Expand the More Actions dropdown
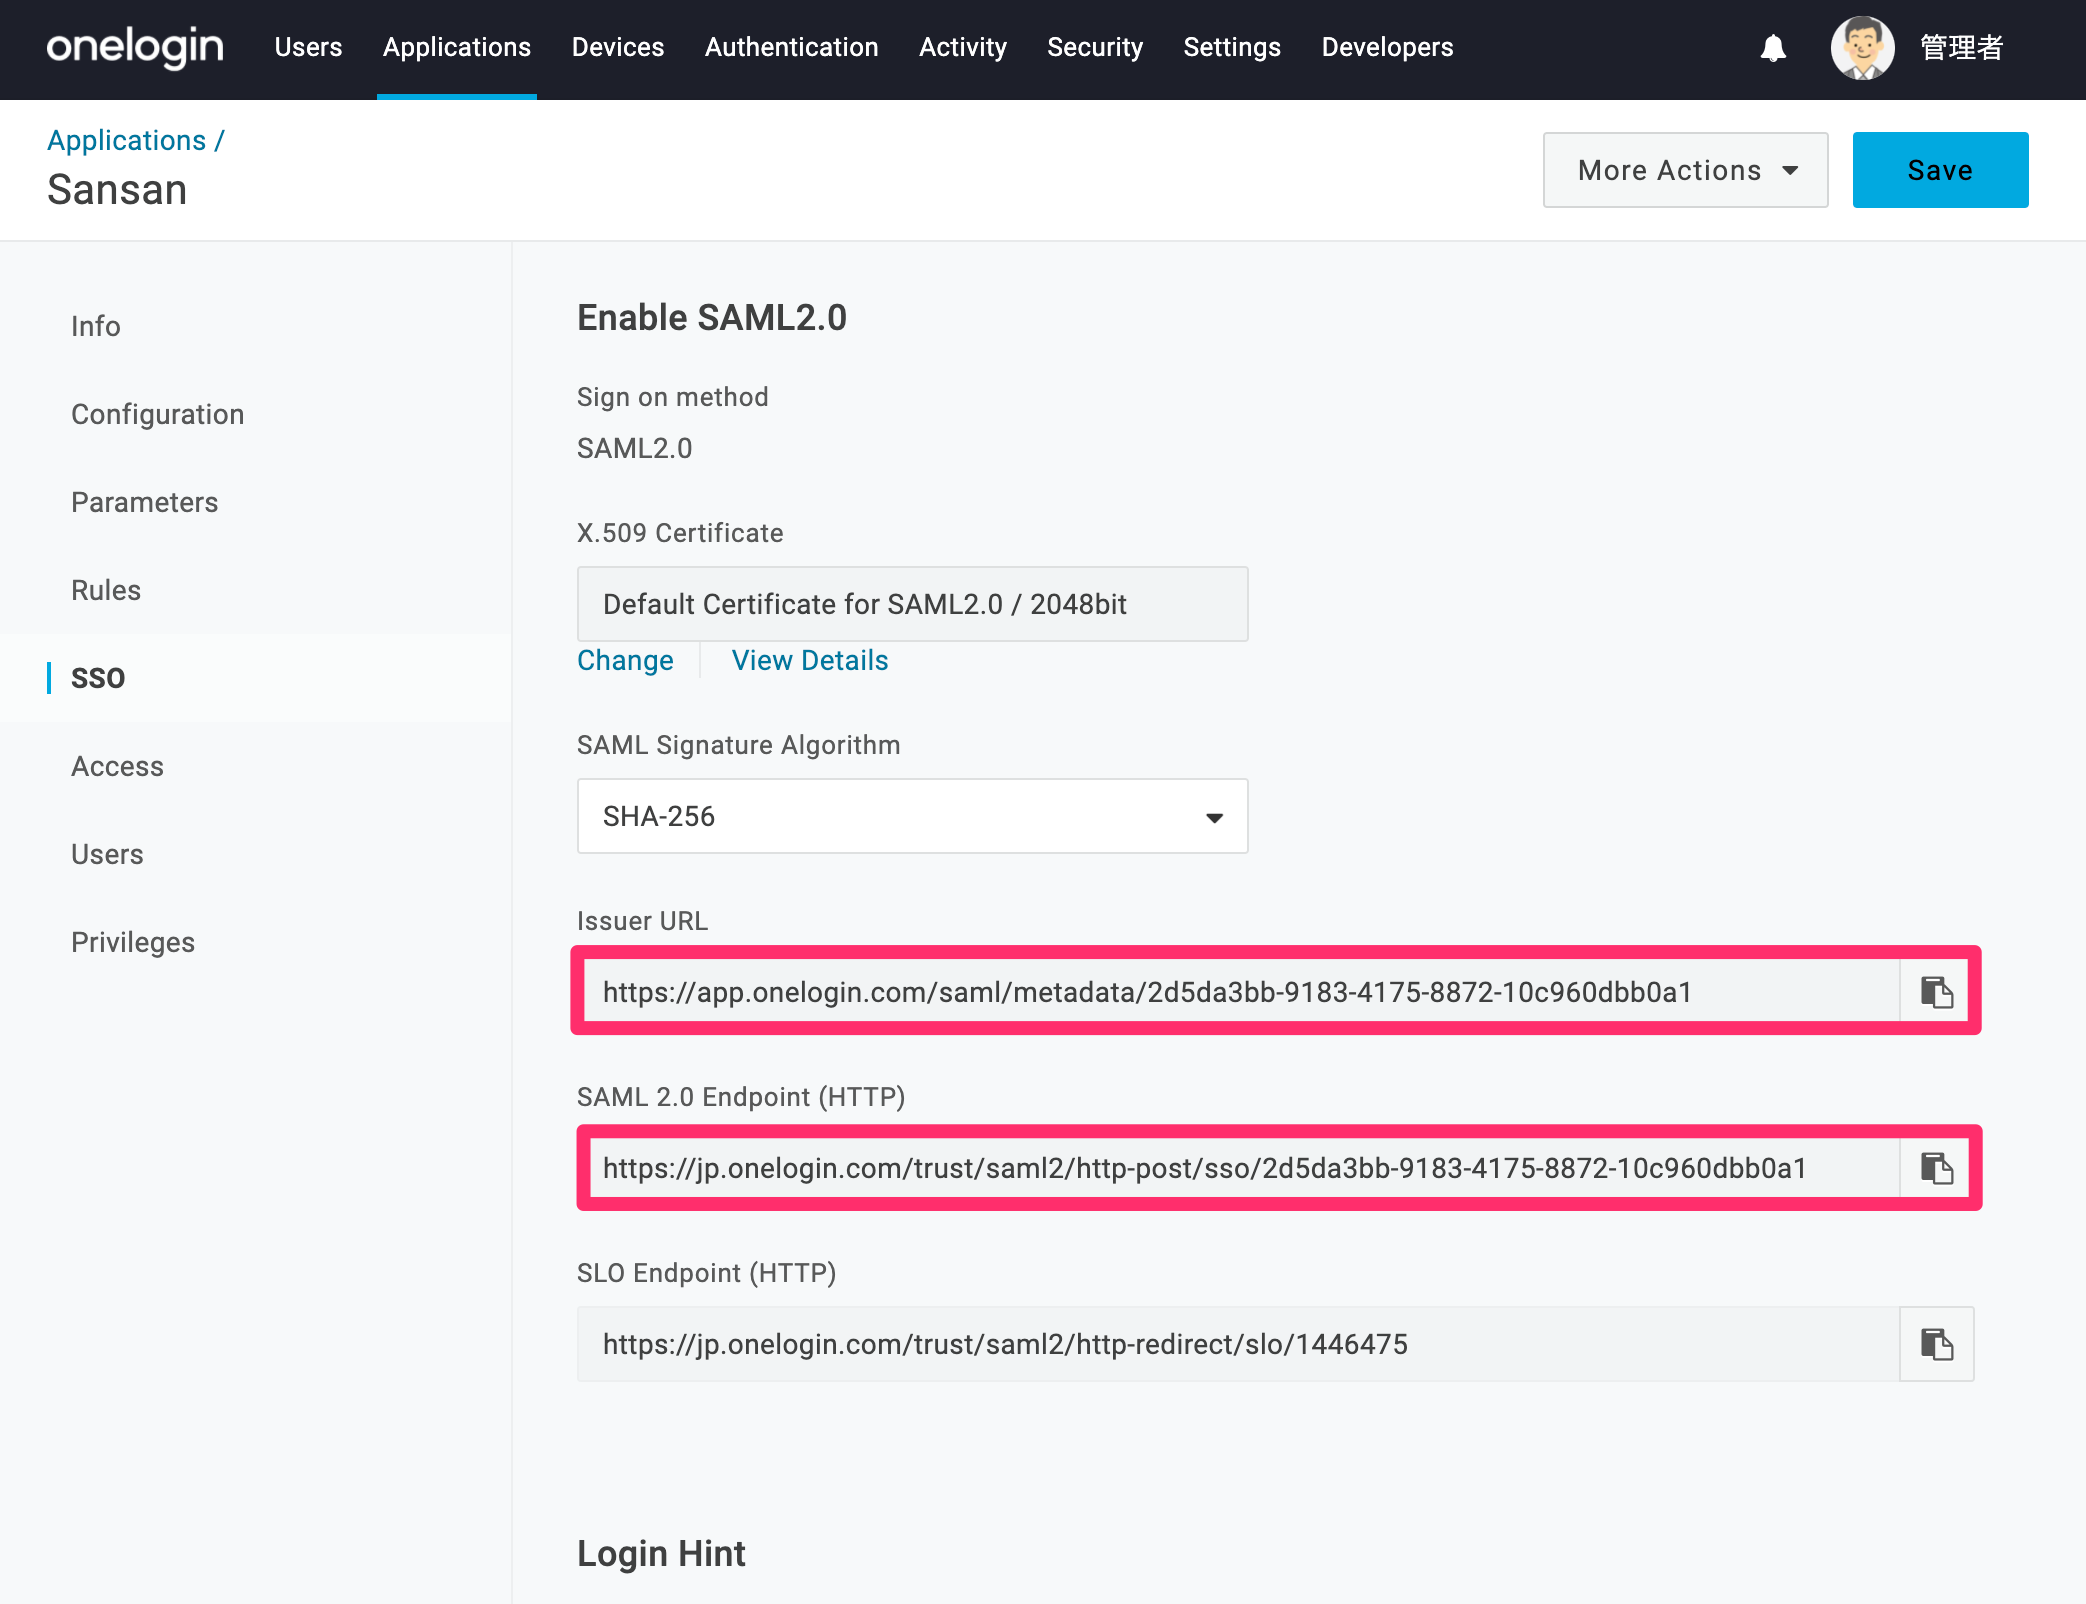The height and width of the screenshot is (1604, 2086). (1686, 170)
